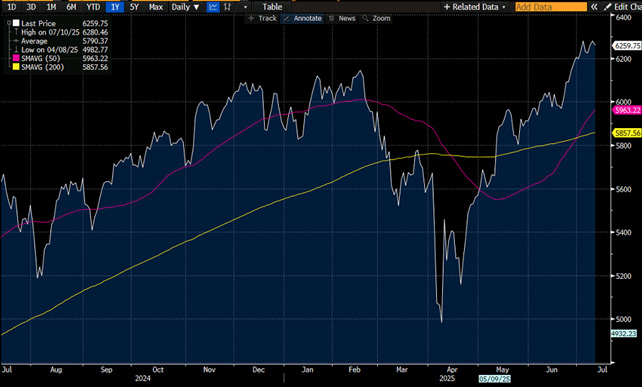
Task: Set range to 1M
Action: (51, 7)
